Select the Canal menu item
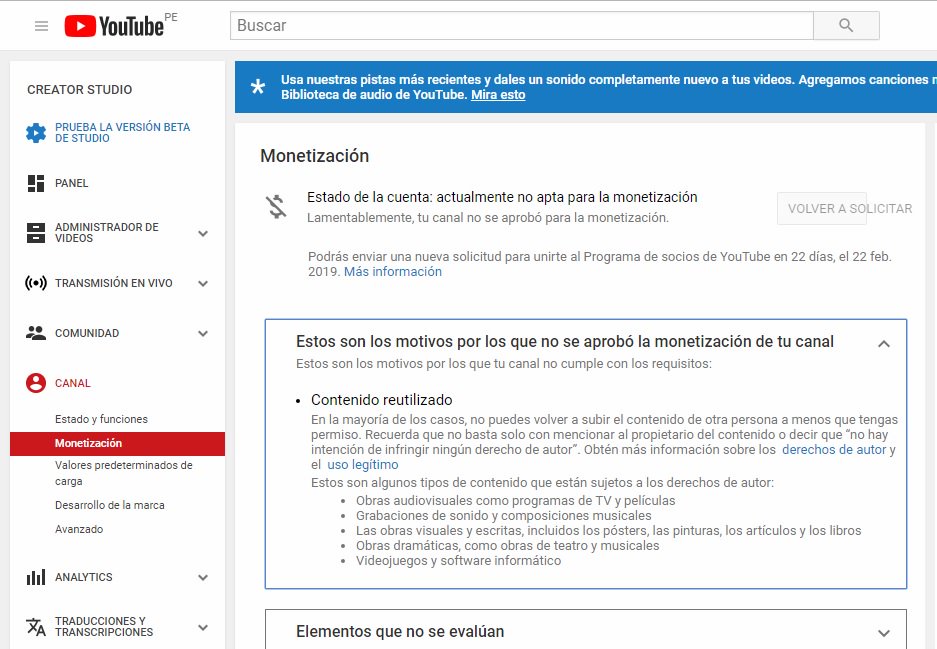Screen dimensions: 937x649 point(73,383)
